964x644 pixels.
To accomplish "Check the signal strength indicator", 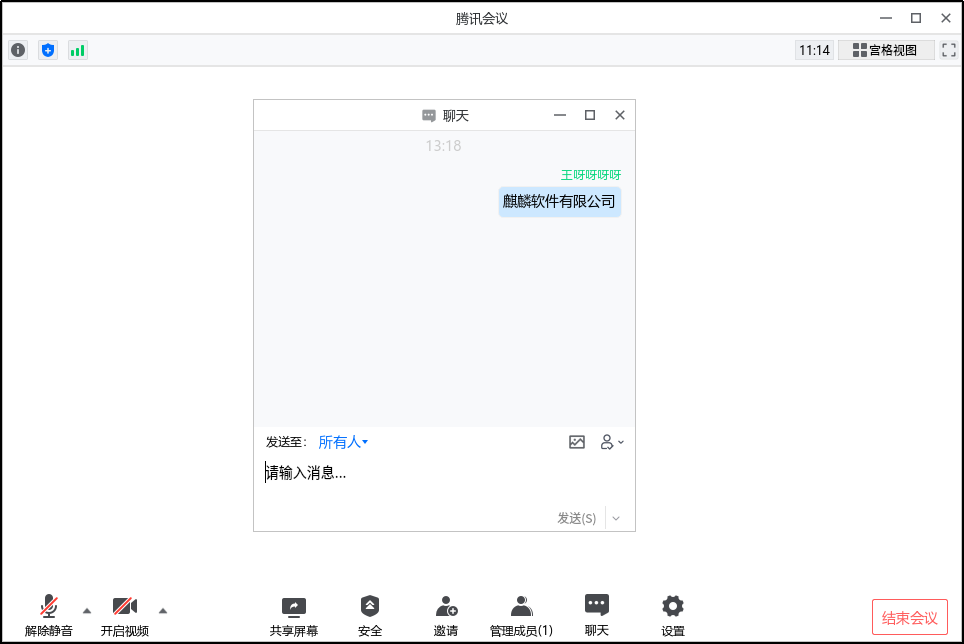I will [x=78, y=49].
